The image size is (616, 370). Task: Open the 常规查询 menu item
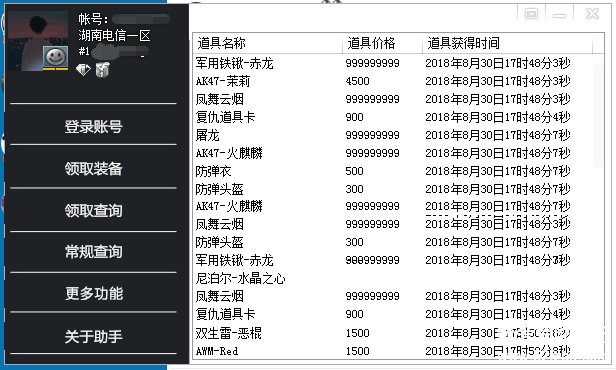[x=94, y=252]
